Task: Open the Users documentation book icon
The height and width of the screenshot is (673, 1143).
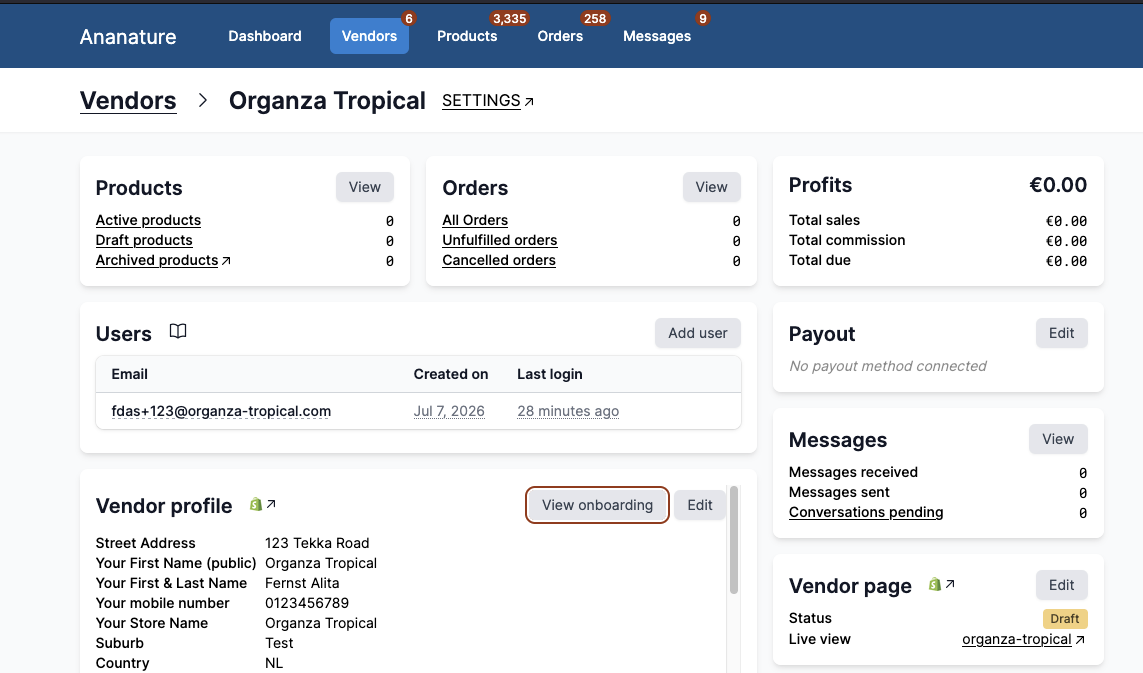Action: tap(178, 331)
